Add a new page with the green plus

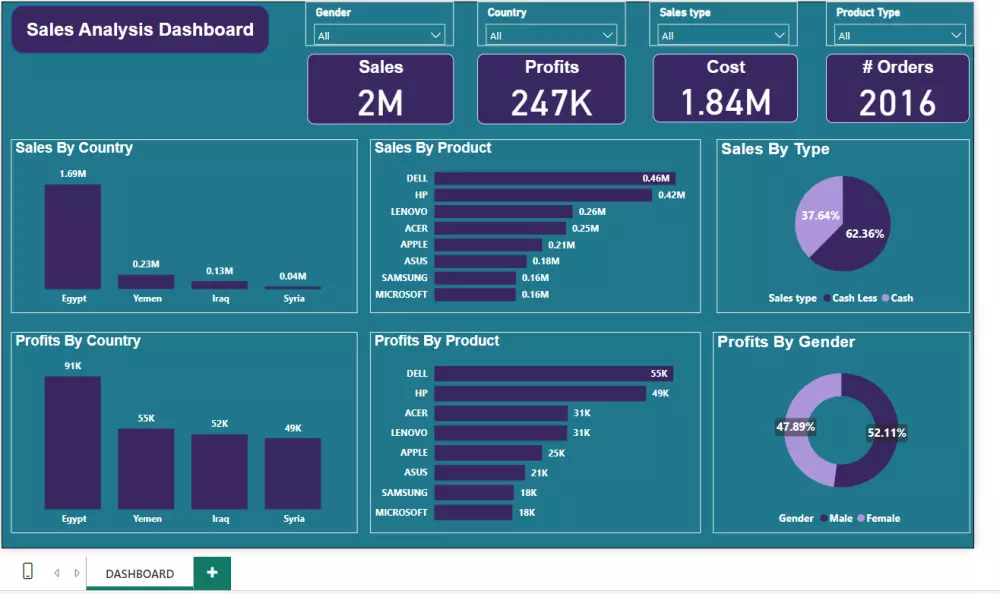pyautogui.click(x=211, y=572)
